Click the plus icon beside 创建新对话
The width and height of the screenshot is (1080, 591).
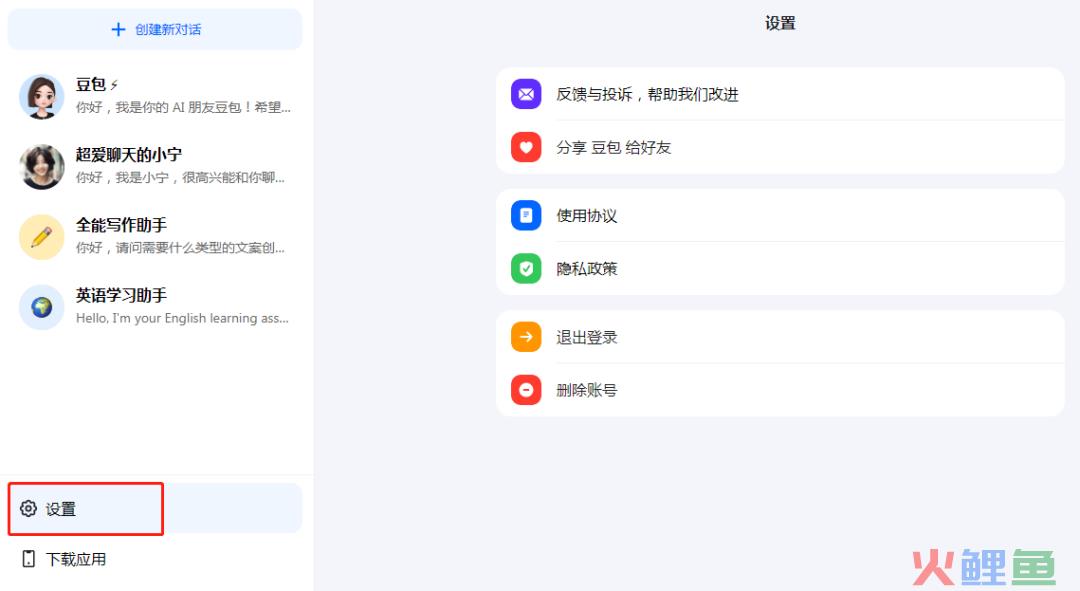tap(120, 28)
